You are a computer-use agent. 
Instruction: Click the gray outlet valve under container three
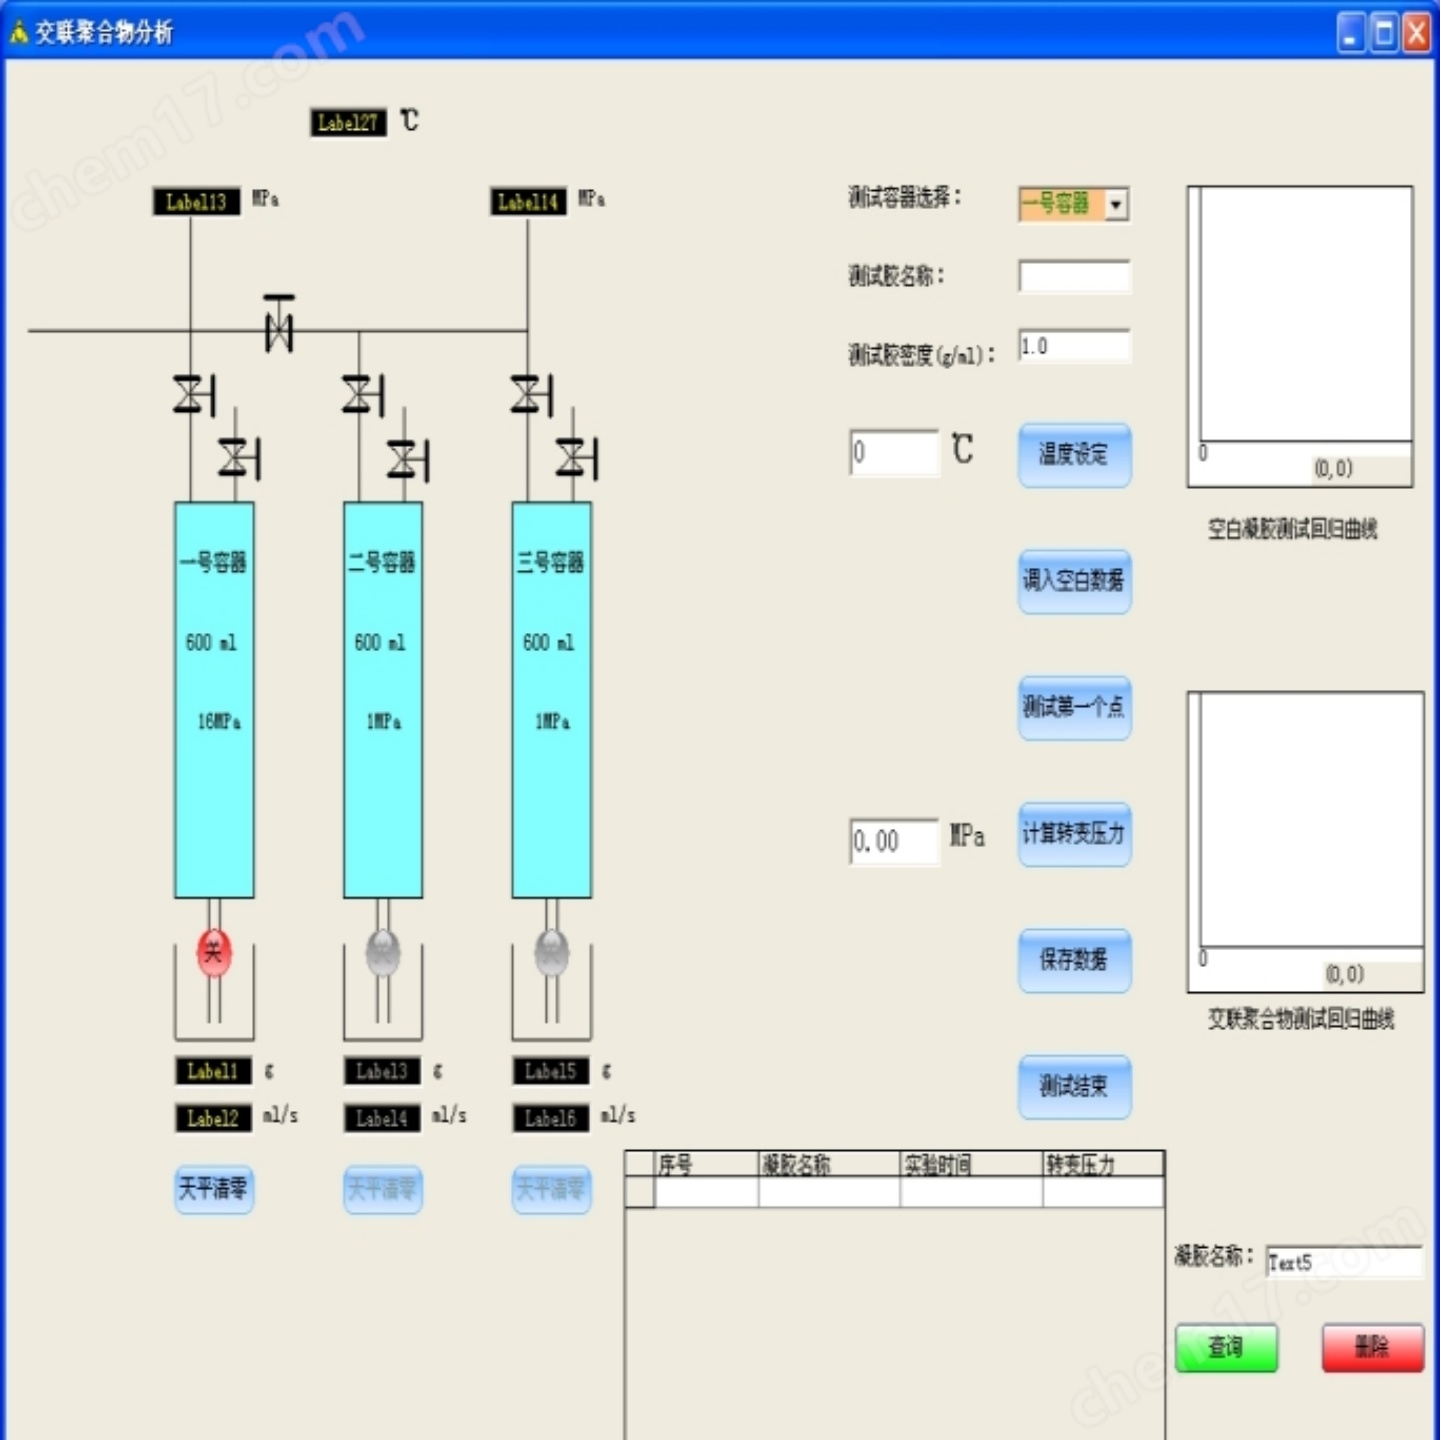(x=552, y=952)
